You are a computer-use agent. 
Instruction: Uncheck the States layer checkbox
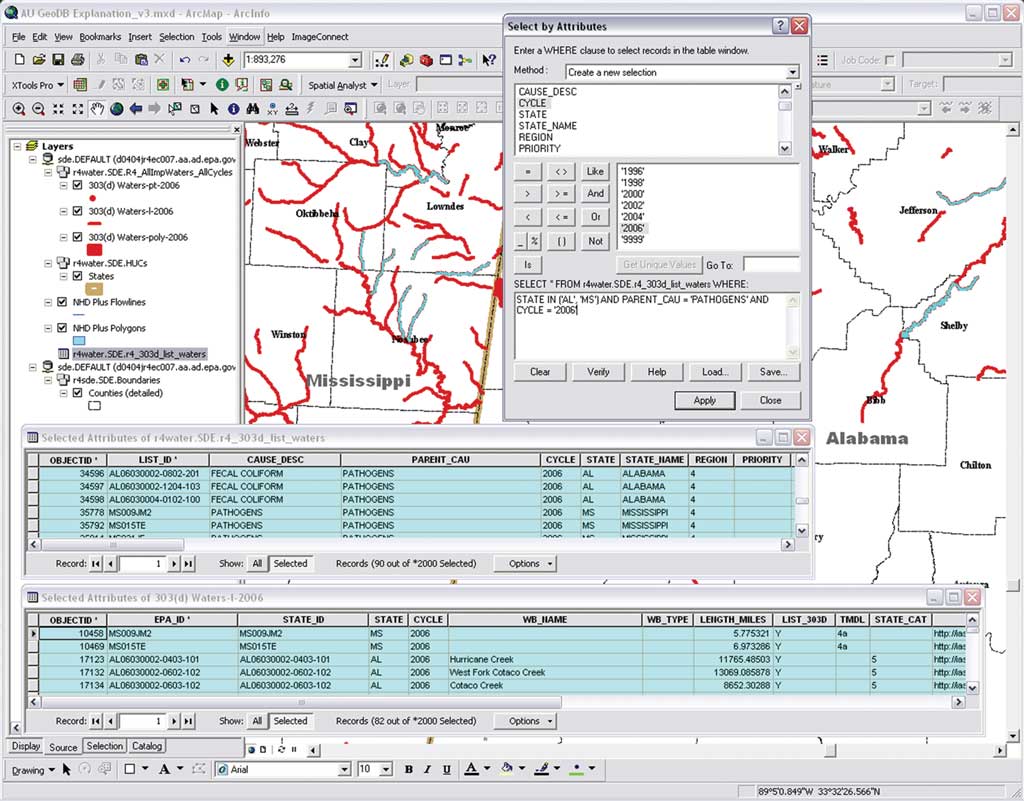(x=78, y=276)
